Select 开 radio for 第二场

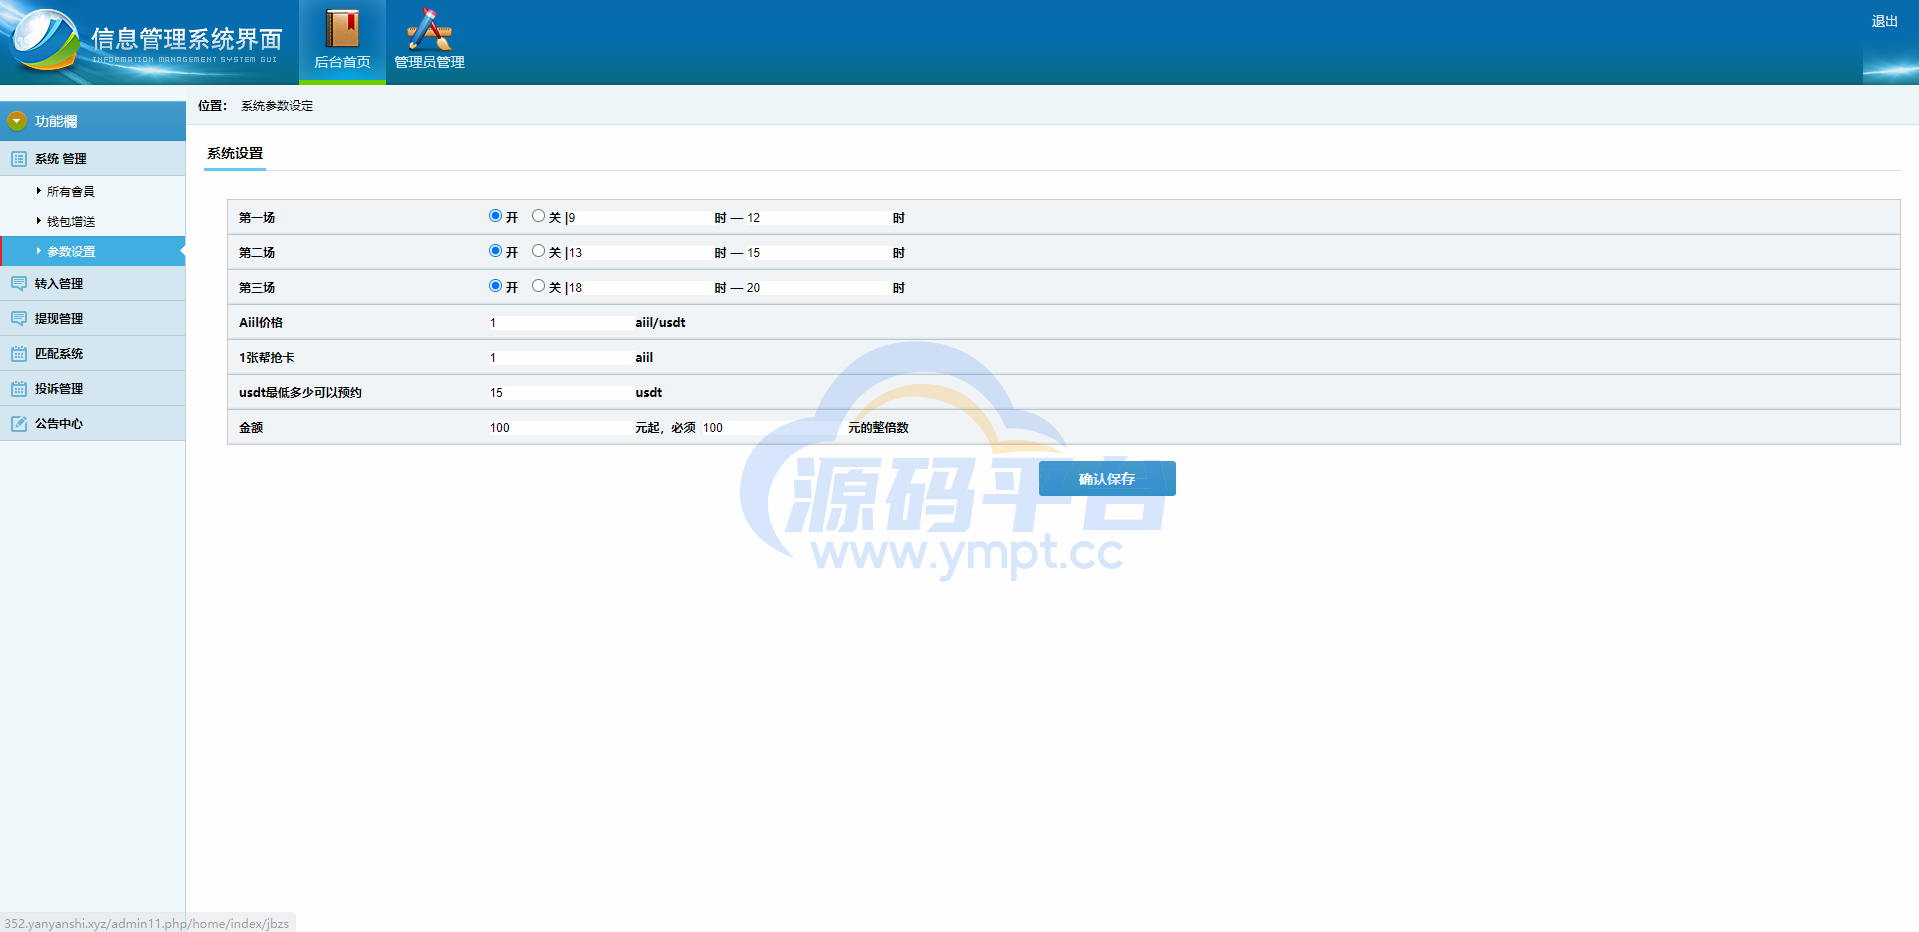[495, 251]
